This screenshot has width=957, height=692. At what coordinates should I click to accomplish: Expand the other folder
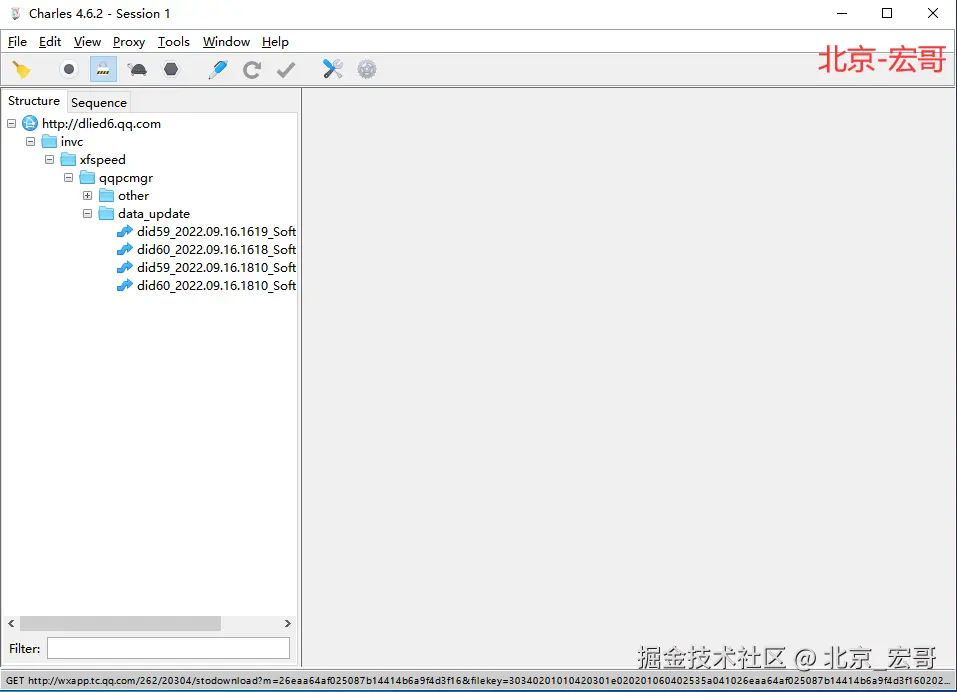pyautogui.click(x=87, y=196)
